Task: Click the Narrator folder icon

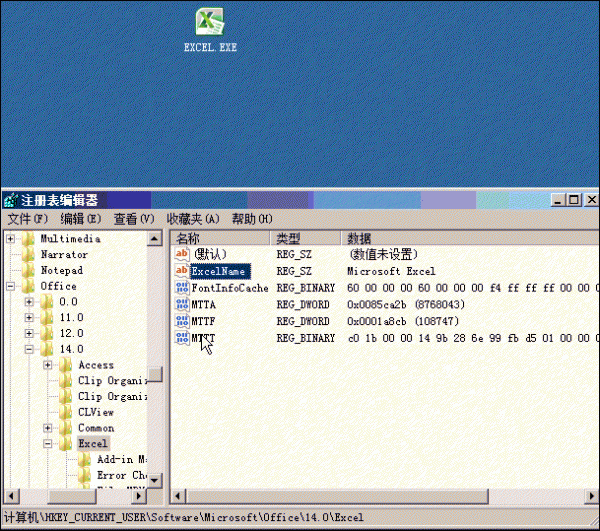Action: coord(28,254)
